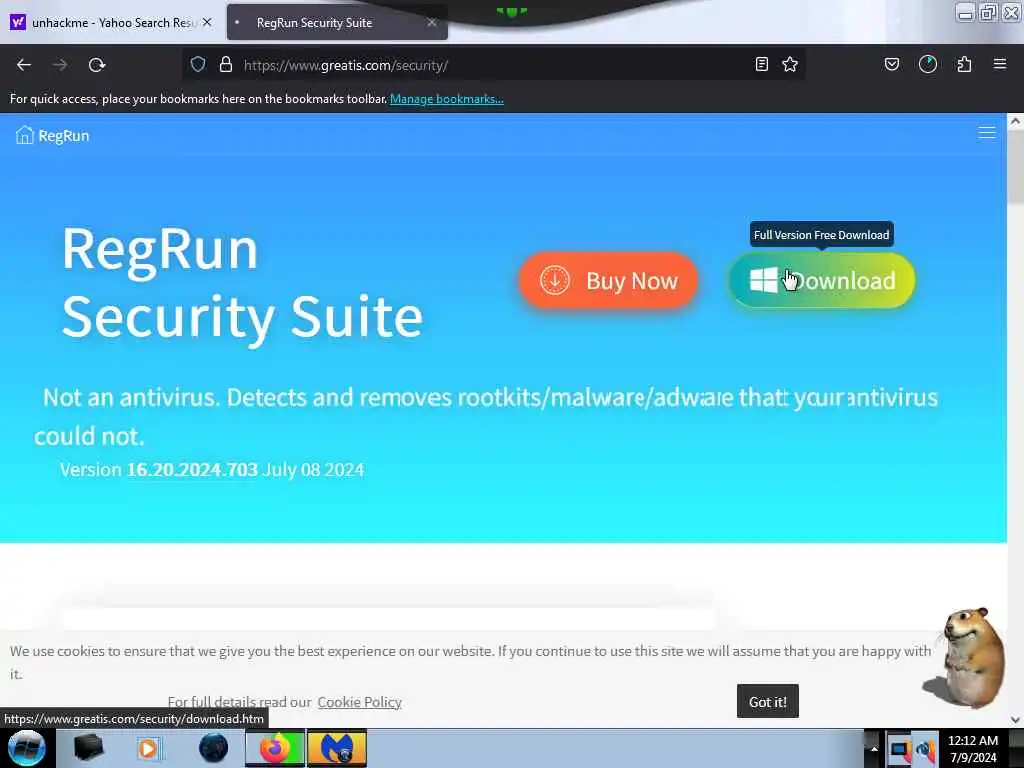Screen dimensions: 1024x768
Task: Switch to unhackme Yahoo Search tab
Action: coord(111,22)
